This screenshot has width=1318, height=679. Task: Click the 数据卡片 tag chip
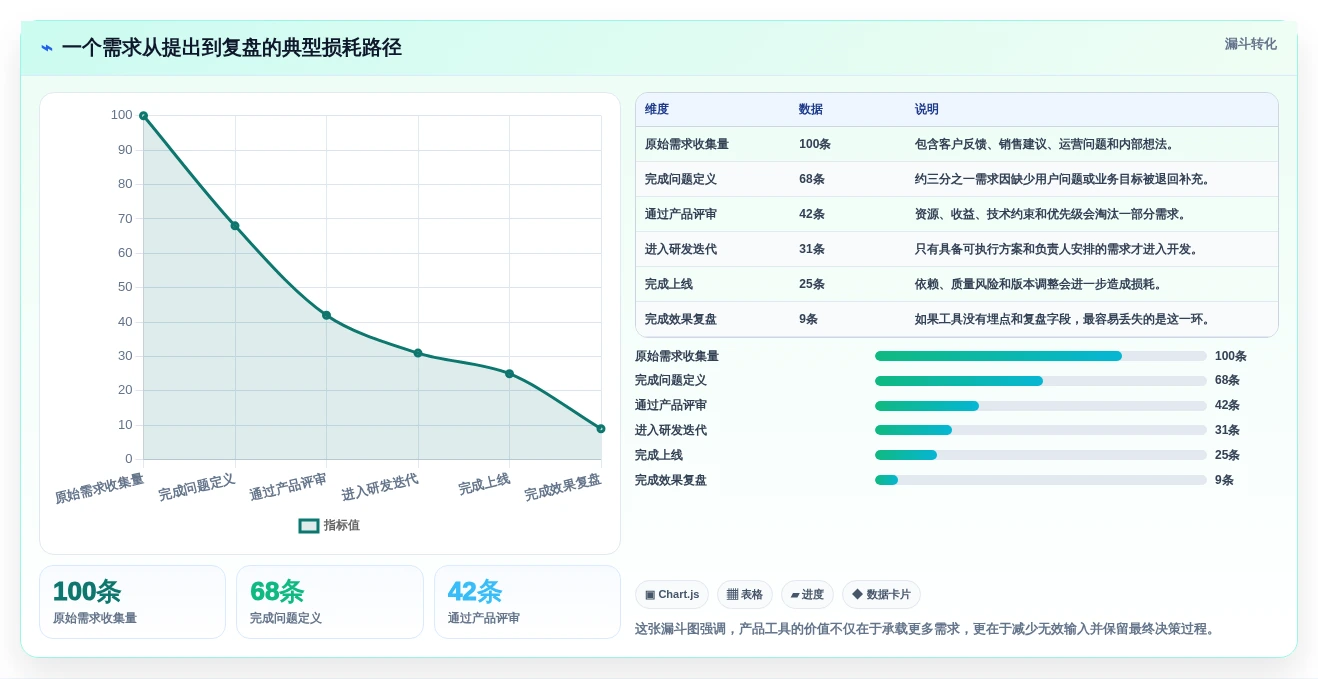point(881,595)
